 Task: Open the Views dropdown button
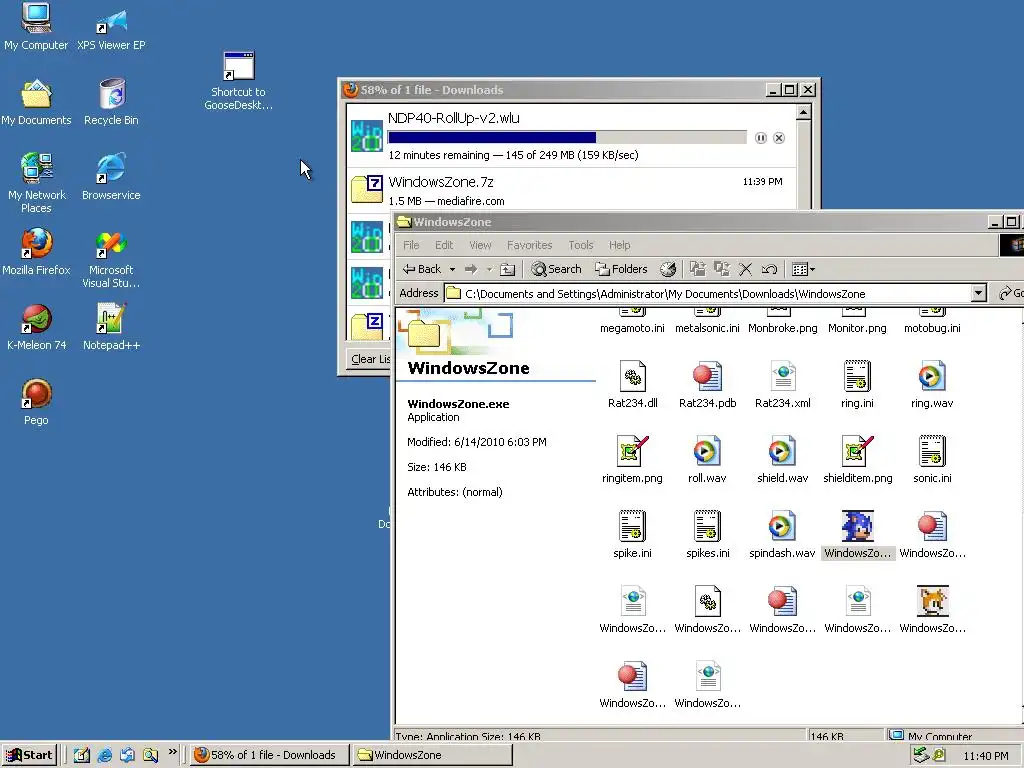coord(803,269)
